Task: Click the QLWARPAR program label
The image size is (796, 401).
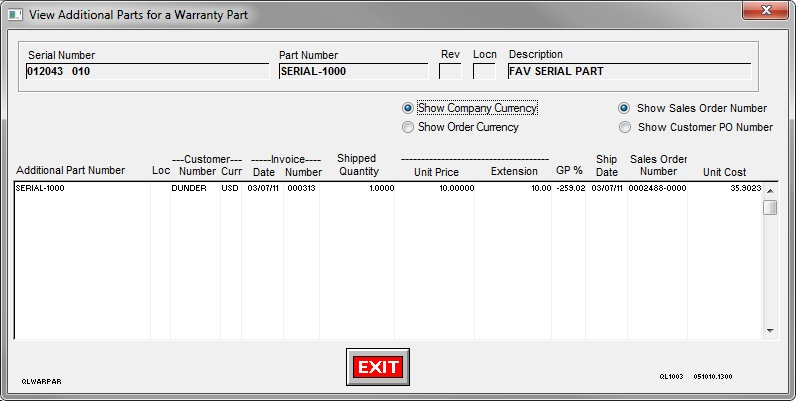Action: click(42, 381)
